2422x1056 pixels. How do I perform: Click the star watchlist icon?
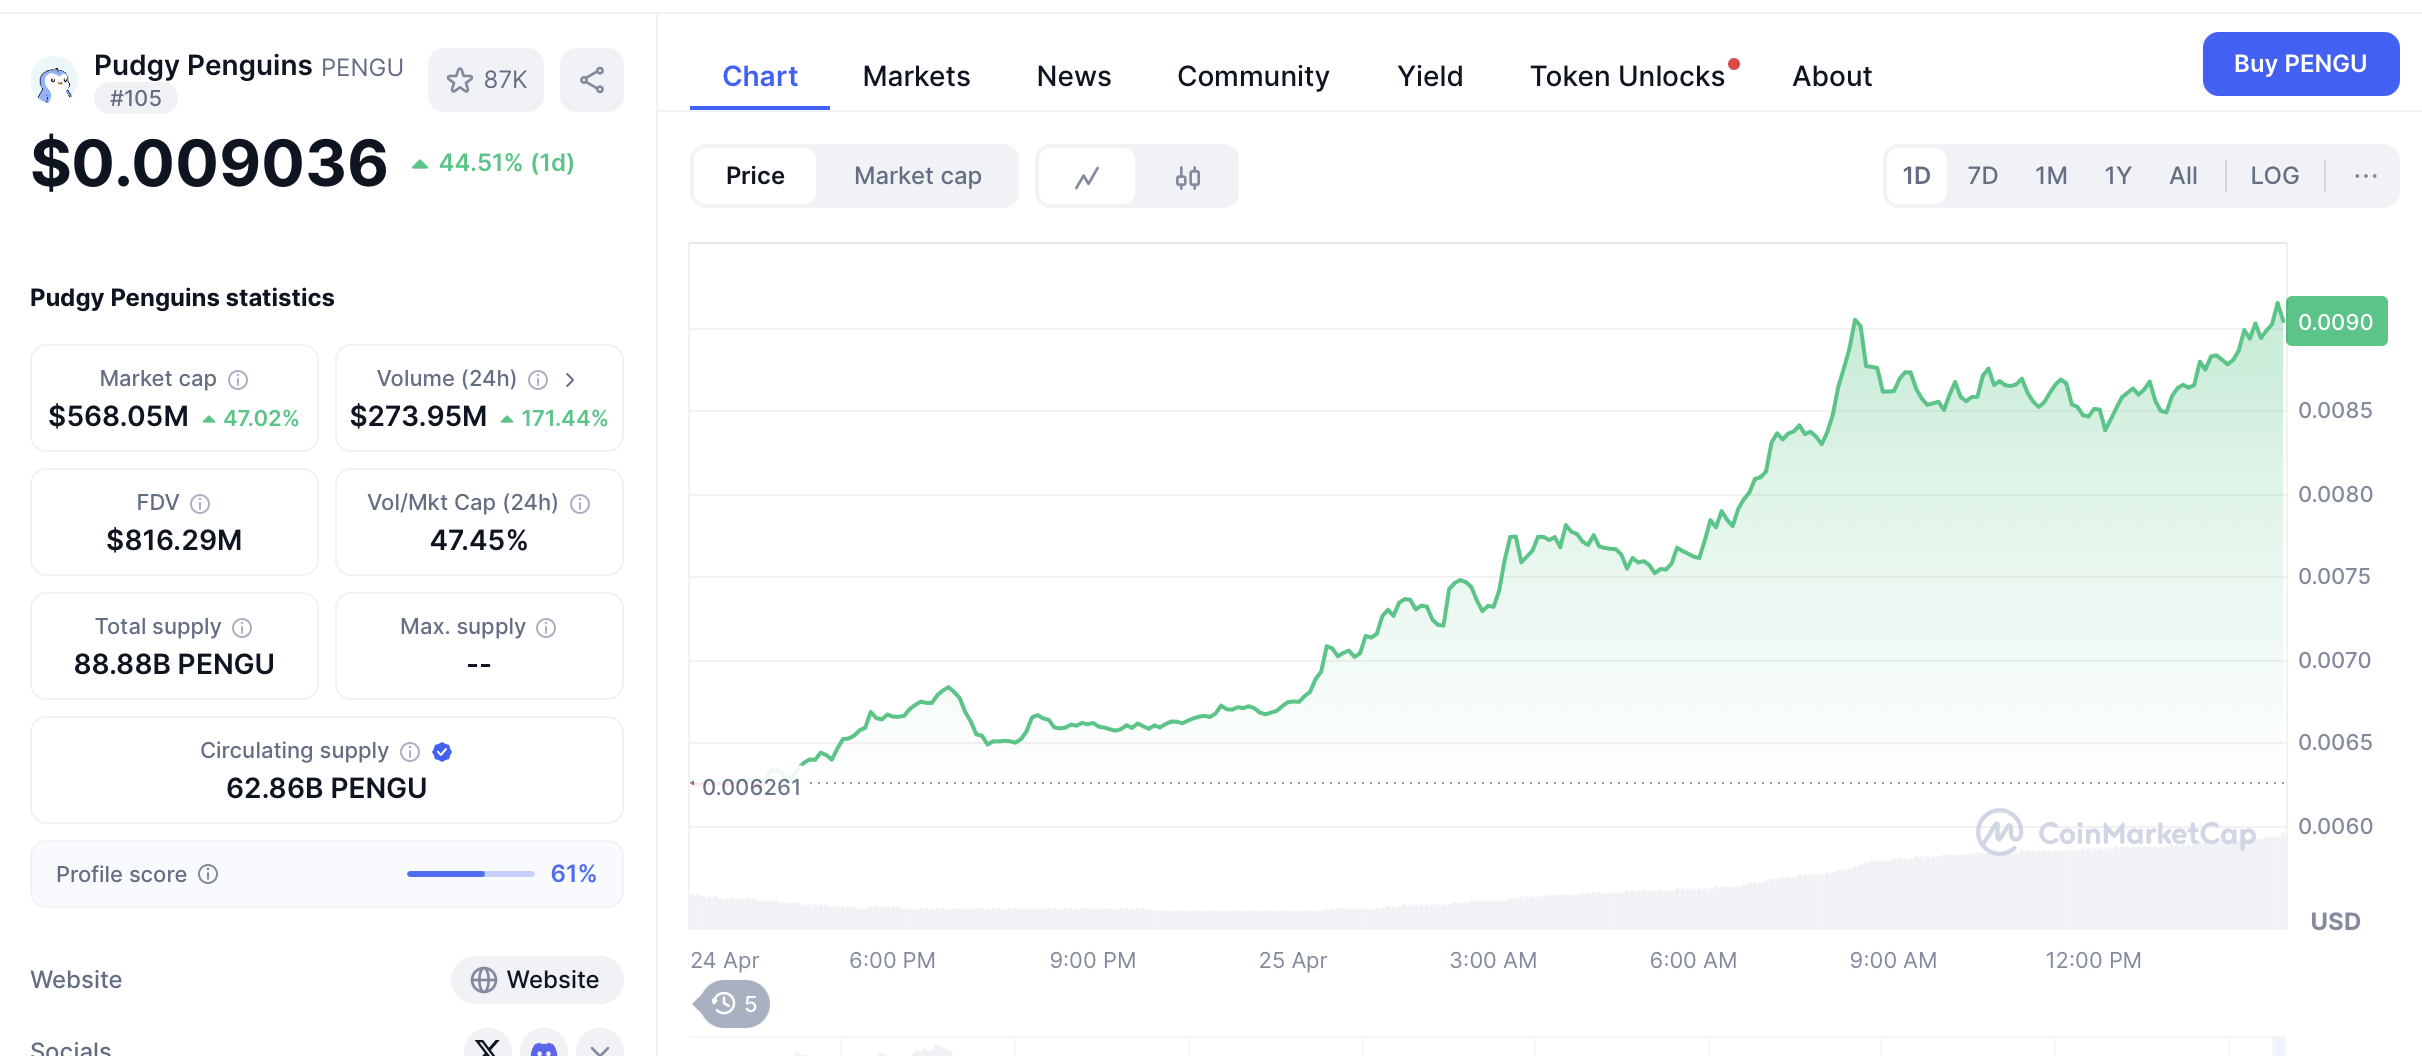coord(460,80)
